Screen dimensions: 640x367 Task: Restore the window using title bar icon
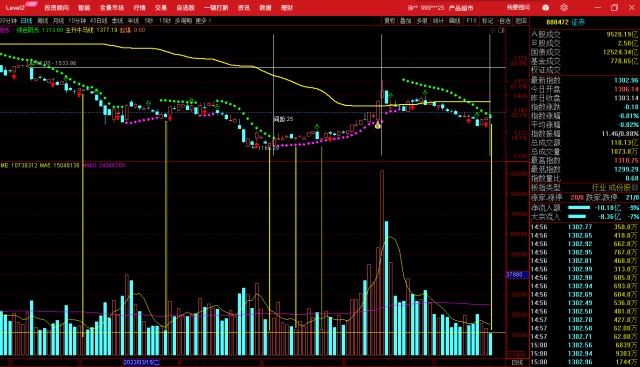pos(614,7)
